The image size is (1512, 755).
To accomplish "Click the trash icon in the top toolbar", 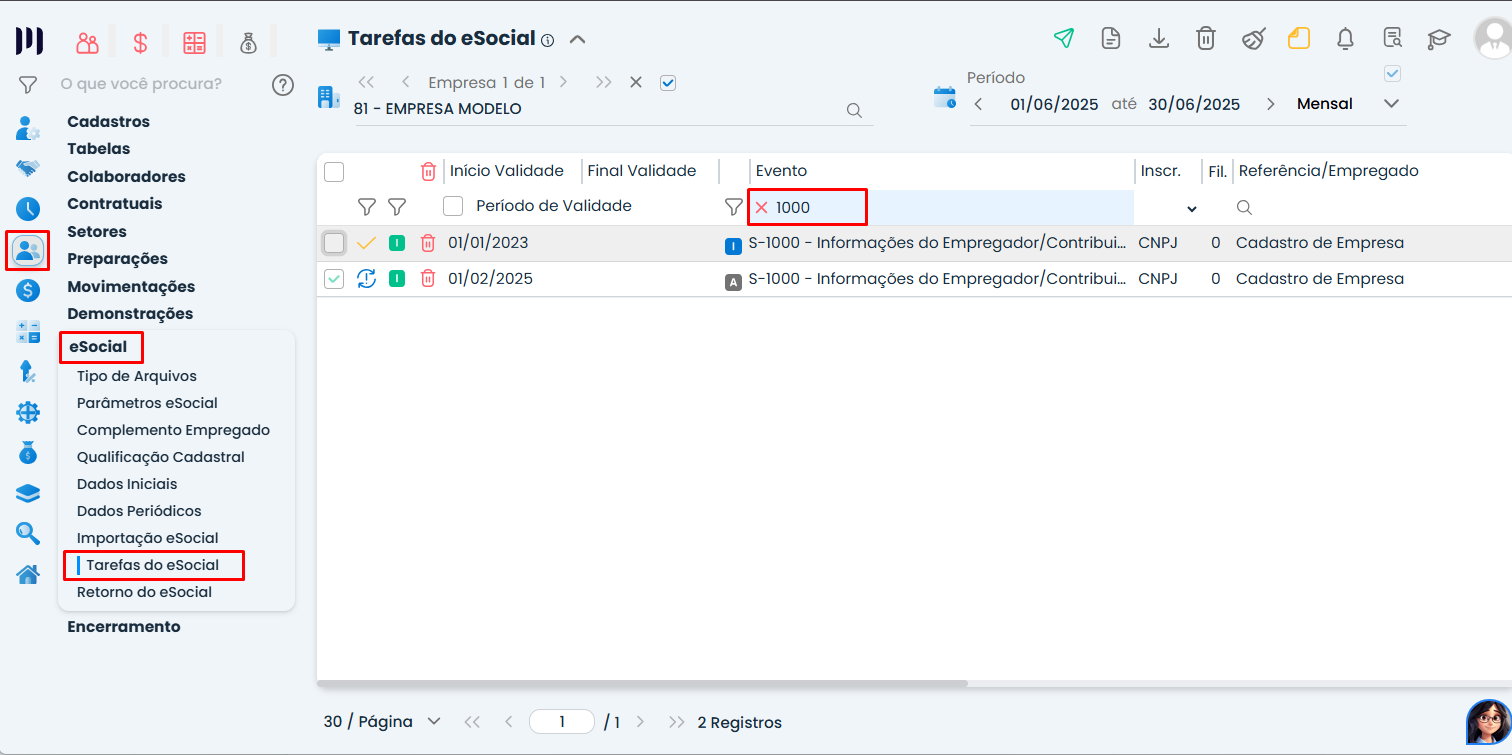I will tap(1206, 39).
